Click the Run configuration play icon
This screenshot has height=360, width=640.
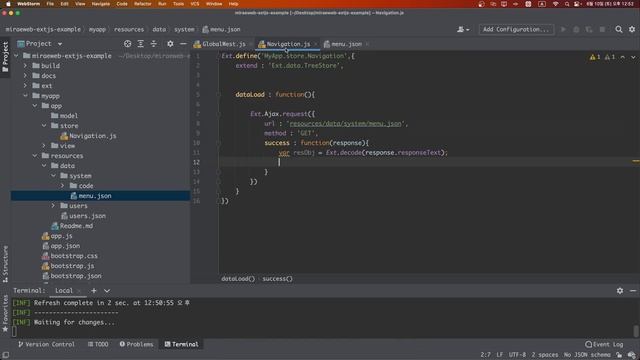(x=563, y=29)
